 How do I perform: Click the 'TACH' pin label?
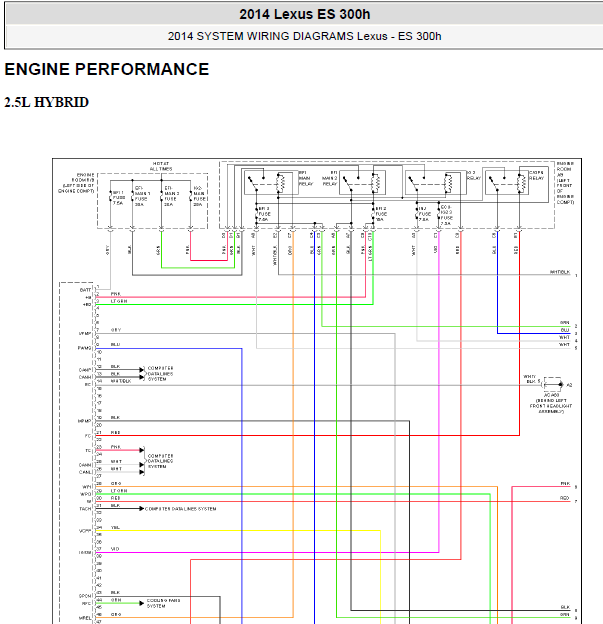85,509
